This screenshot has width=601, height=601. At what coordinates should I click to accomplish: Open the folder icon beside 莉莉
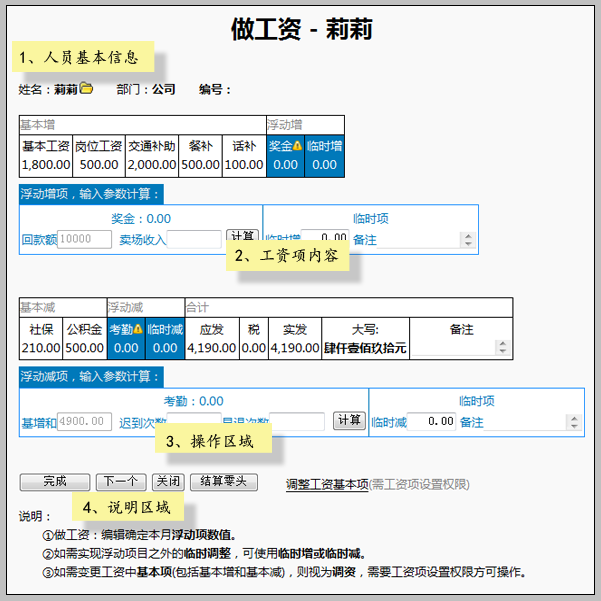(86, 88)
